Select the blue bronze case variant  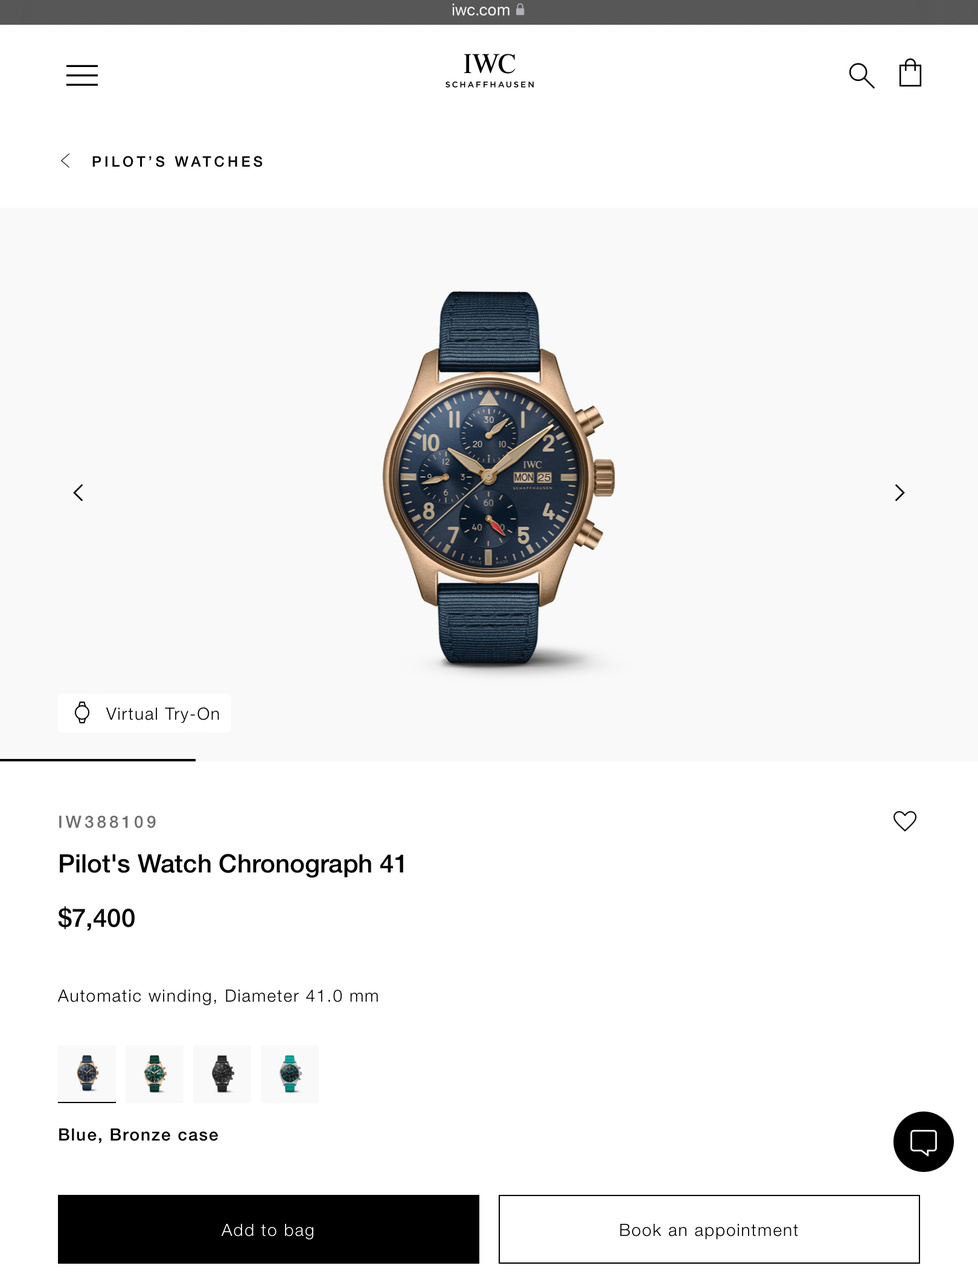[87, 1074]
